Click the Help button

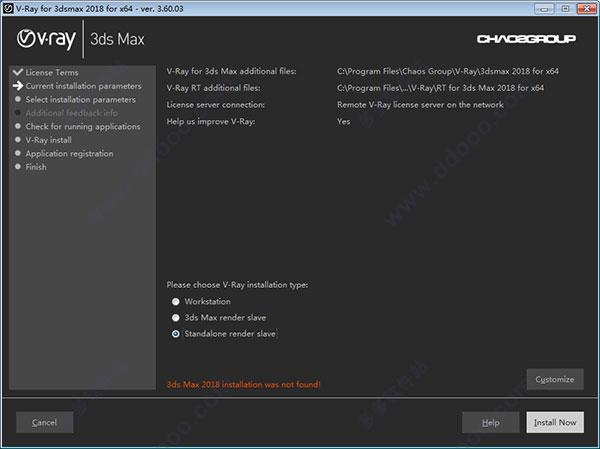[490, 422]
